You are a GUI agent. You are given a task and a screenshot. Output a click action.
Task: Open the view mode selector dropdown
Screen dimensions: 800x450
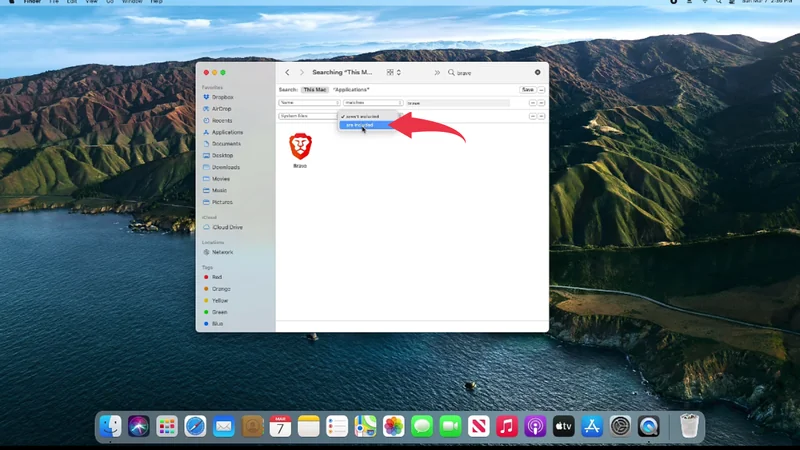394,73
